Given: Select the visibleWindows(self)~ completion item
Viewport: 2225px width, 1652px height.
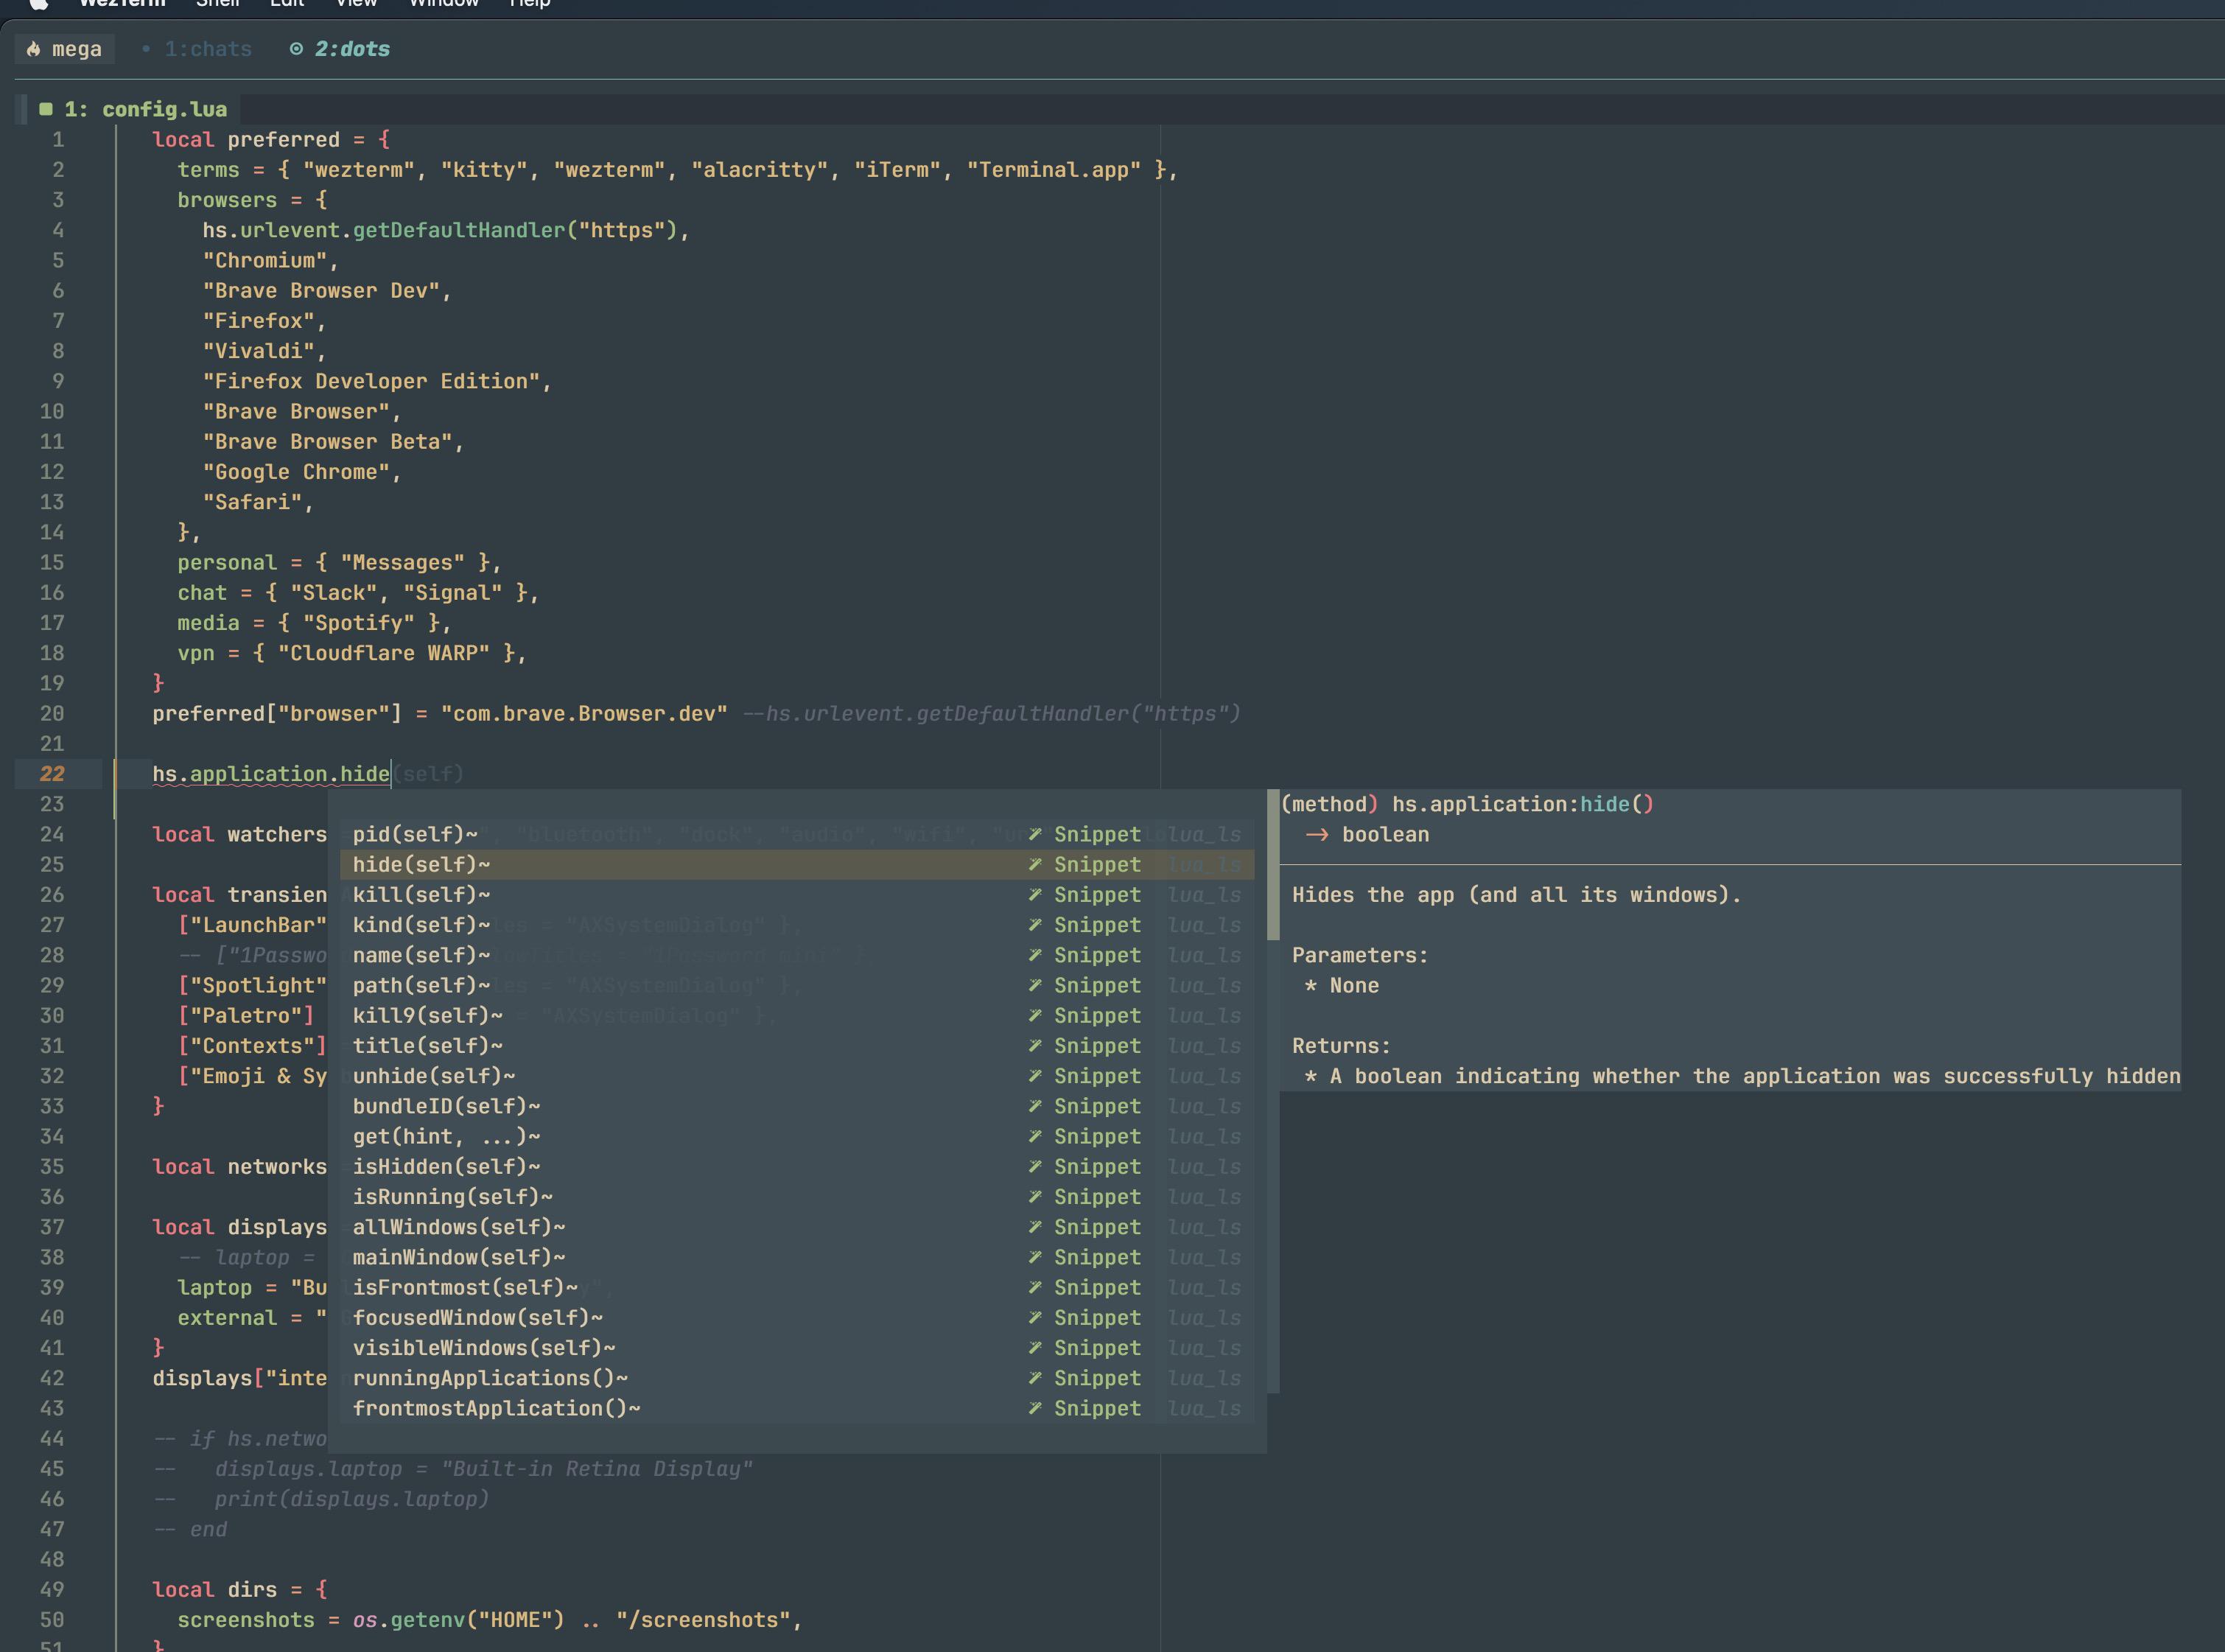Looking at the screenshot, I should (x=797, y=1348).
